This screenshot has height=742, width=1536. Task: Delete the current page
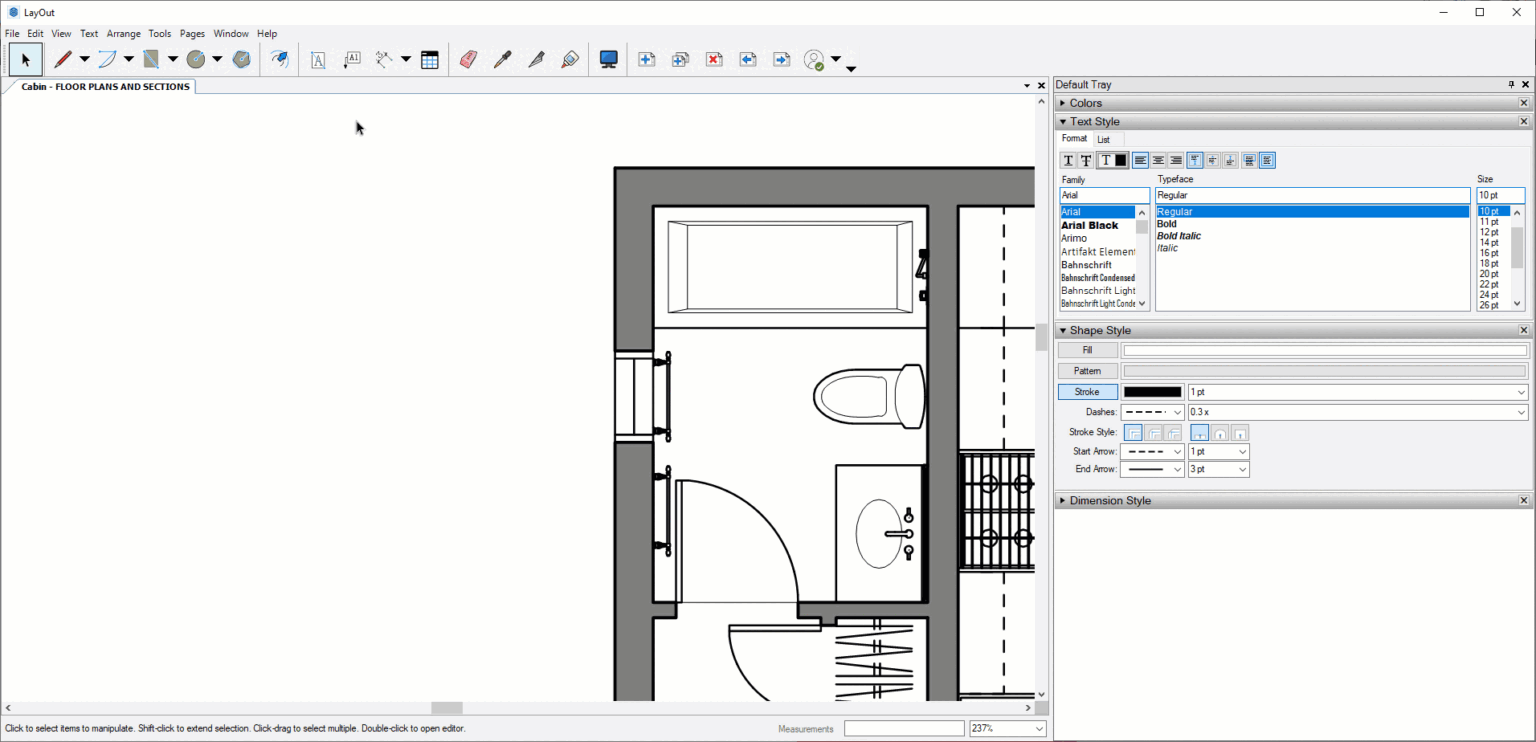[714, 59]
